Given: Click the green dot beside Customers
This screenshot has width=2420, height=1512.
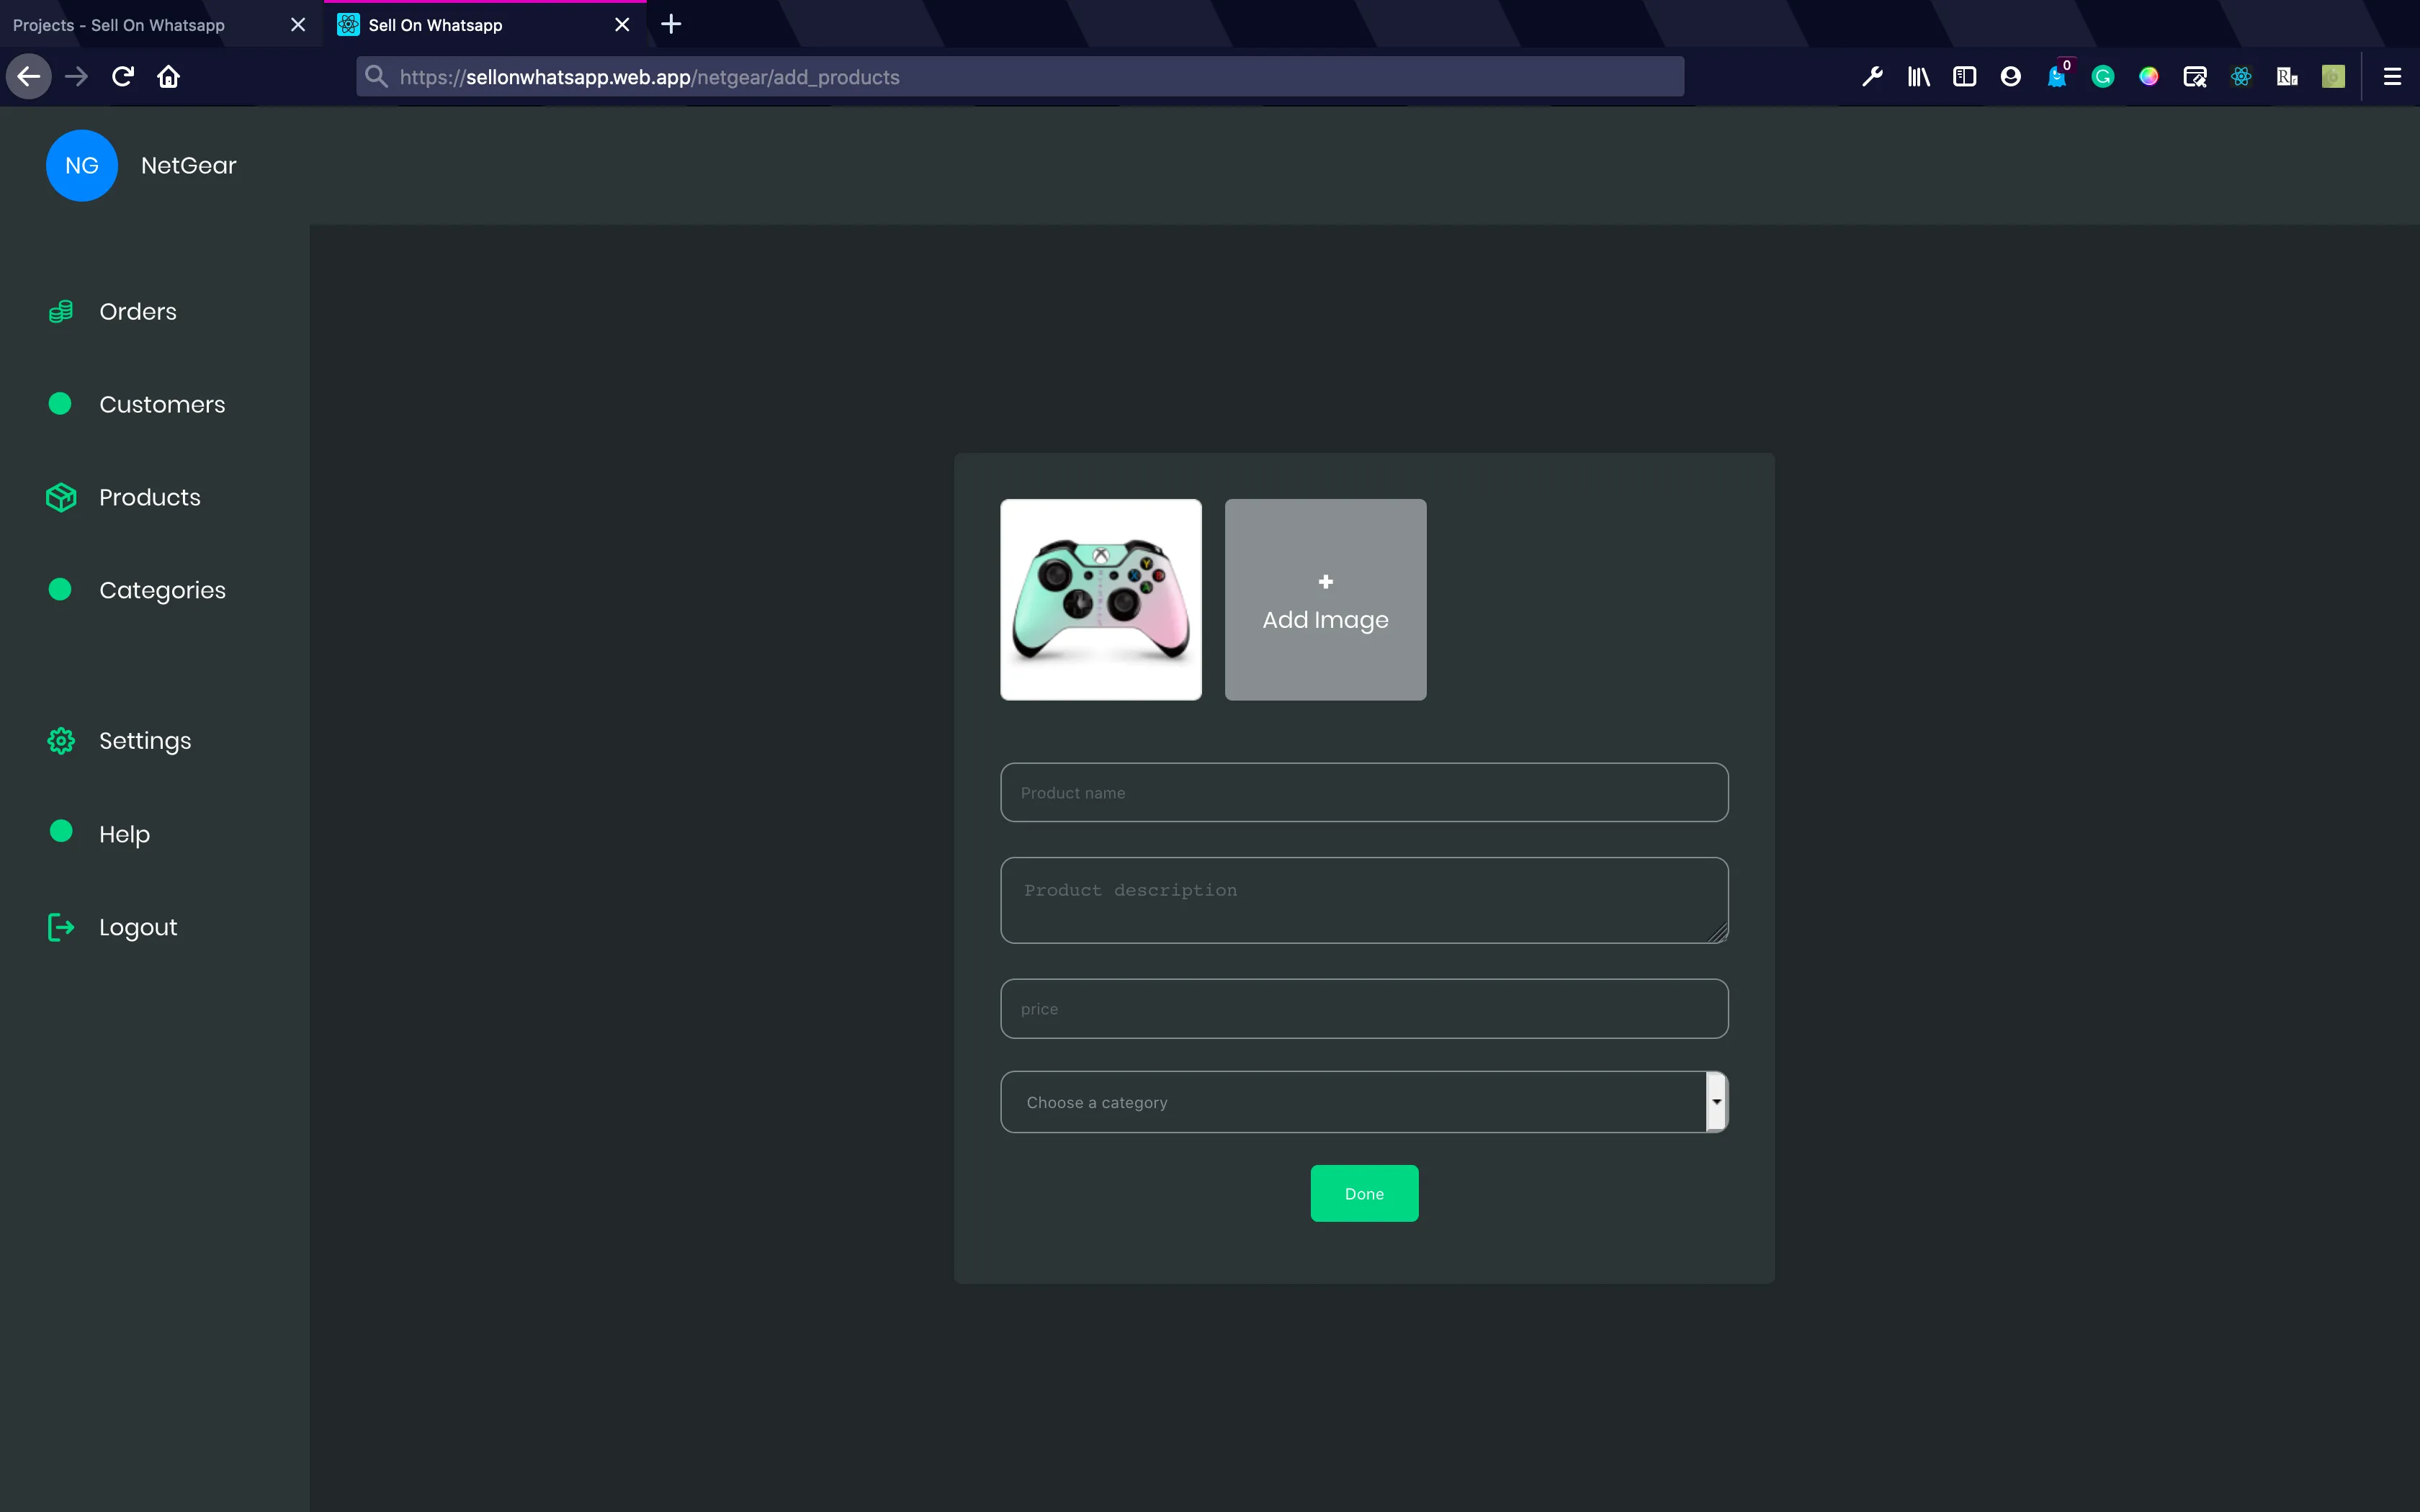Looking at the screenshot, I should coord(60,404).
